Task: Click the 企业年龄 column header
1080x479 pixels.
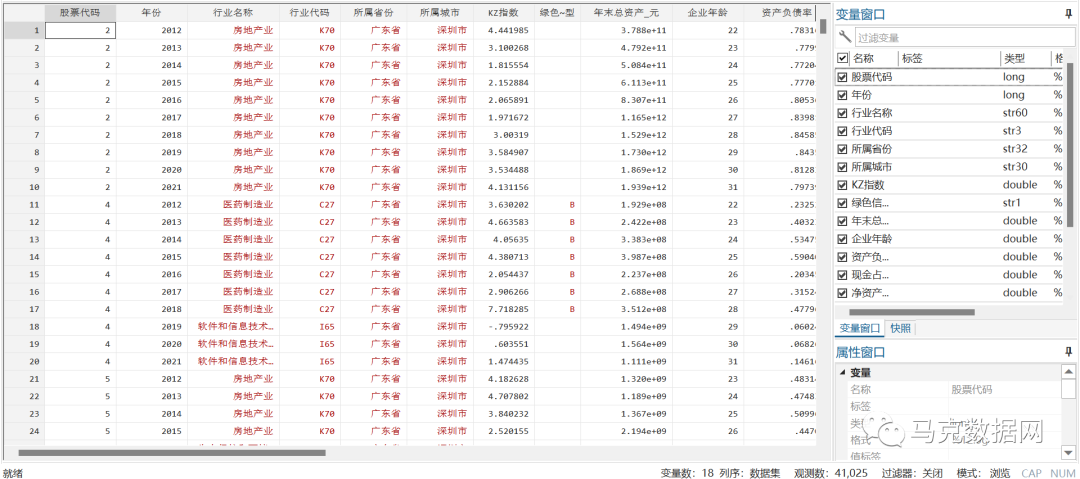Action: pos(706,12)
